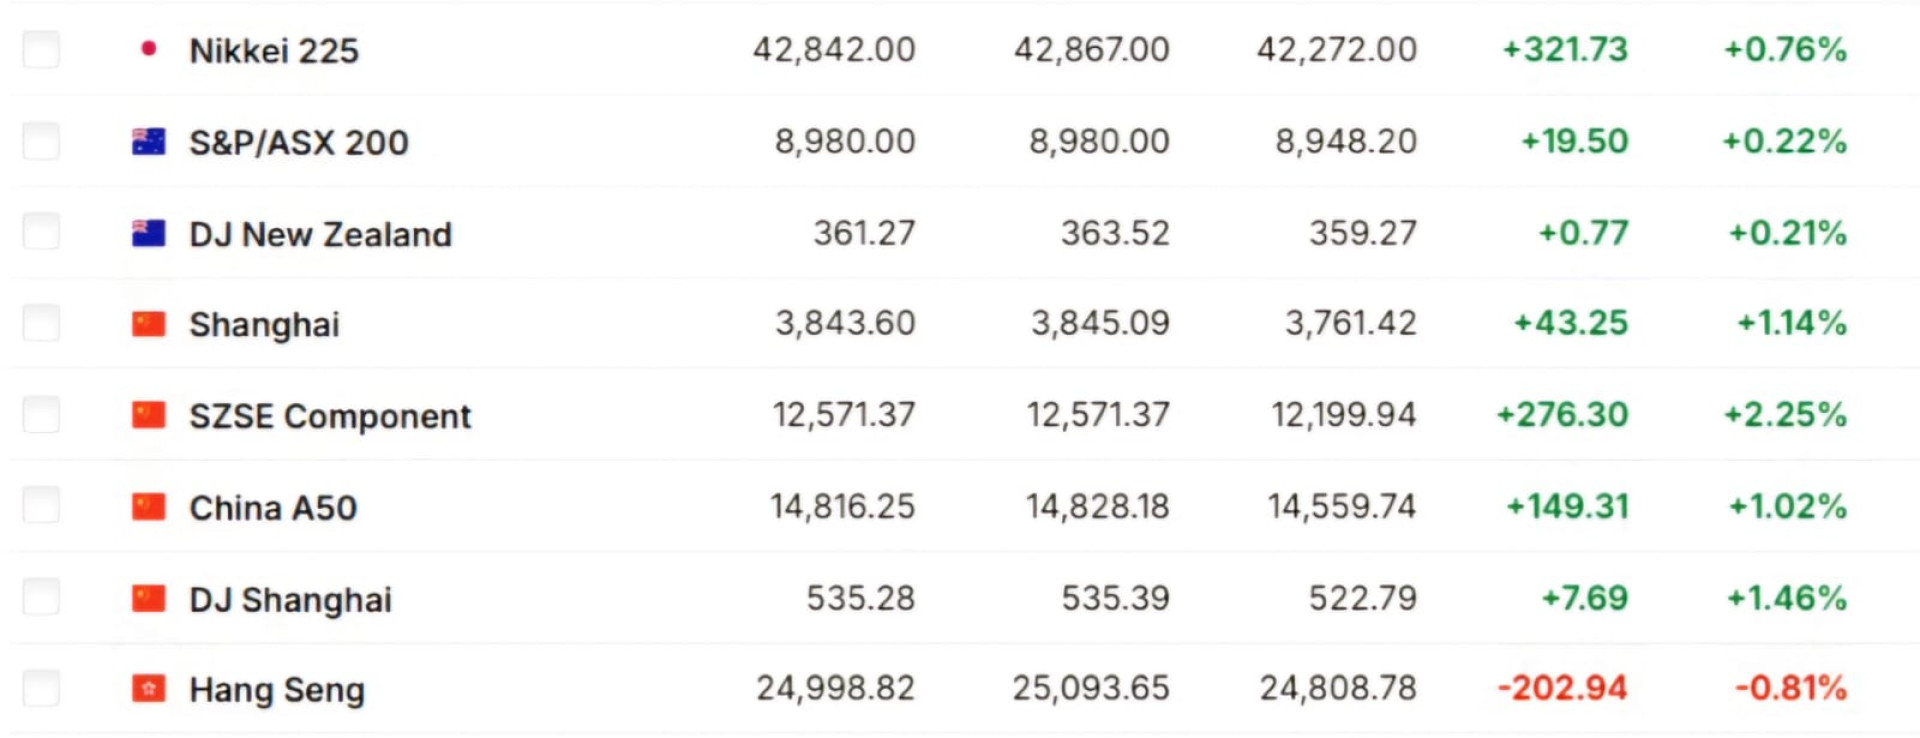
Task: Click the Japan flag icon beside Nikkei 225
Action: pyautogui.click(x=149, y=49)
